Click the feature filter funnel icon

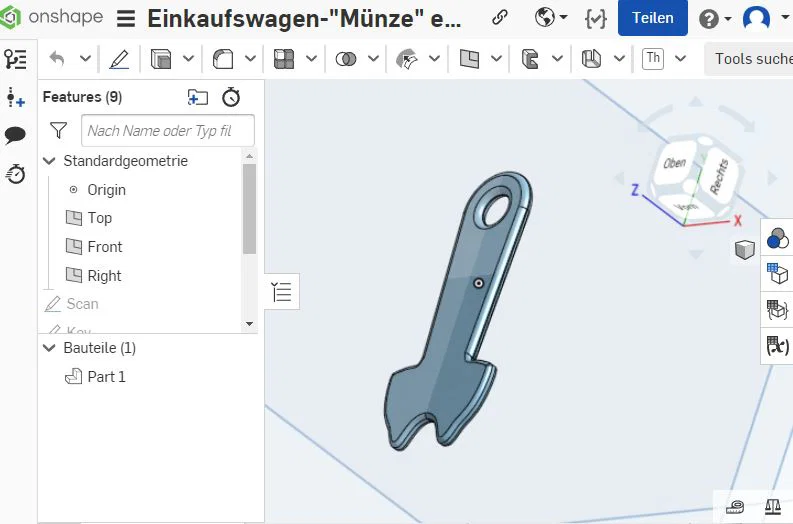pyautogui.click(x=59, y=130)
